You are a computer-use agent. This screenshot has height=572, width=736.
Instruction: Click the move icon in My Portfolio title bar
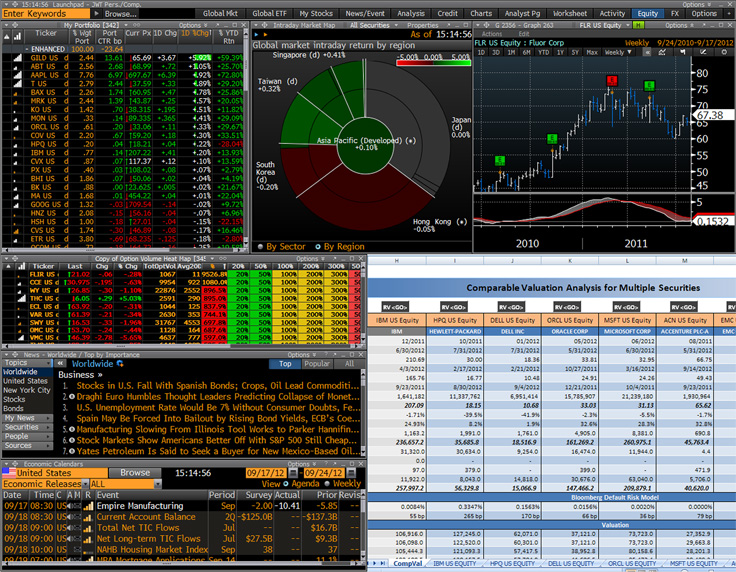click(x=15, y=25)
